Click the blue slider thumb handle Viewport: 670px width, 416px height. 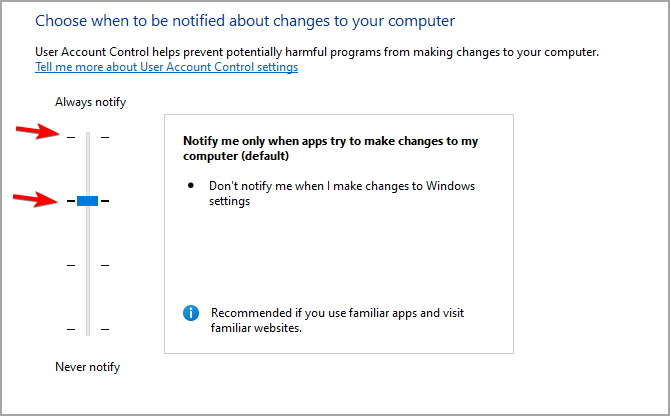click(87, 201)
